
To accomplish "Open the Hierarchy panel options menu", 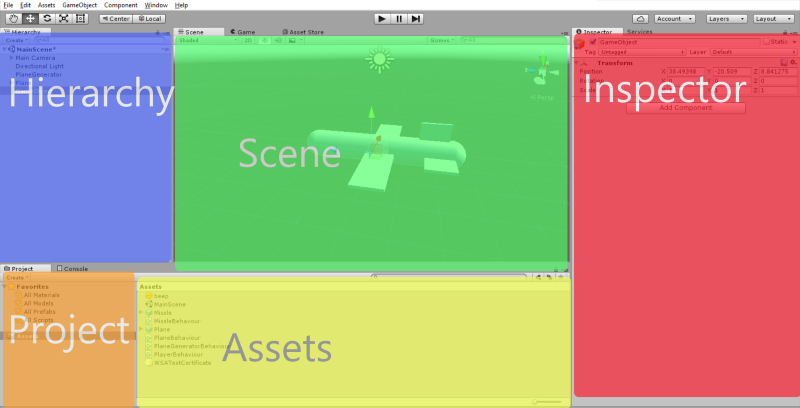I will [166, 33].
